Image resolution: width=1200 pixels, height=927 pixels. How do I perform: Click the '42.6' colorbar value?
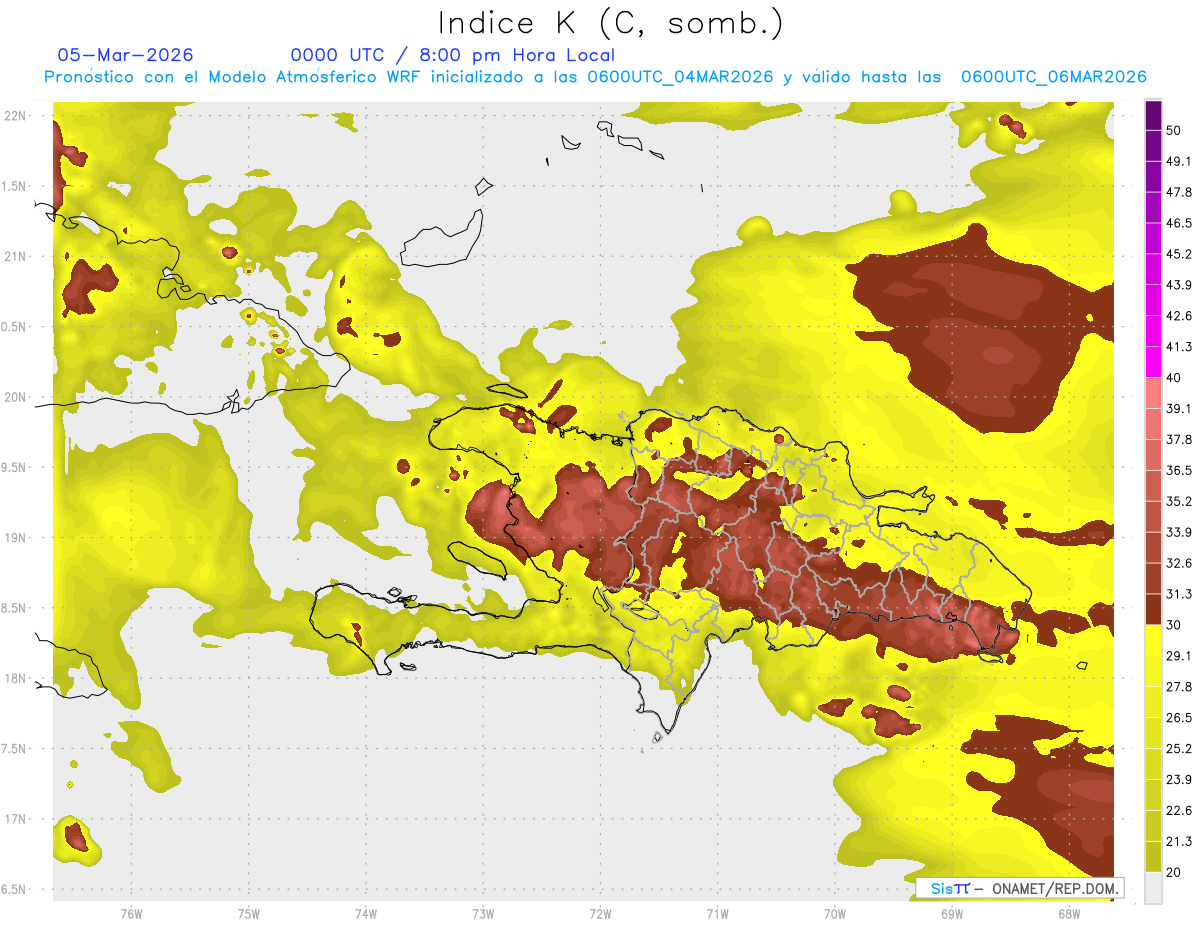pos(1179,316)
